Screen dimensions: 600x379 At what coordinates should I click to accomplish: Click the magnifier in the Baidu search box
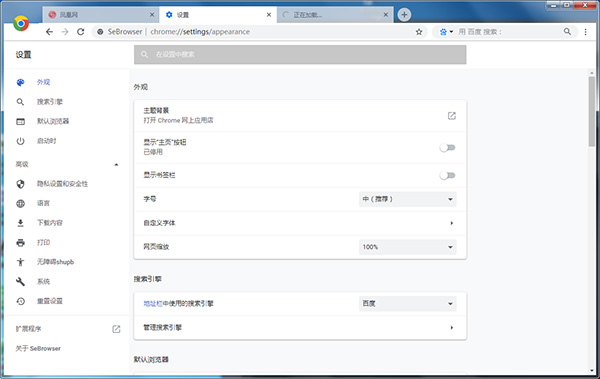click(x=567, y=31)
